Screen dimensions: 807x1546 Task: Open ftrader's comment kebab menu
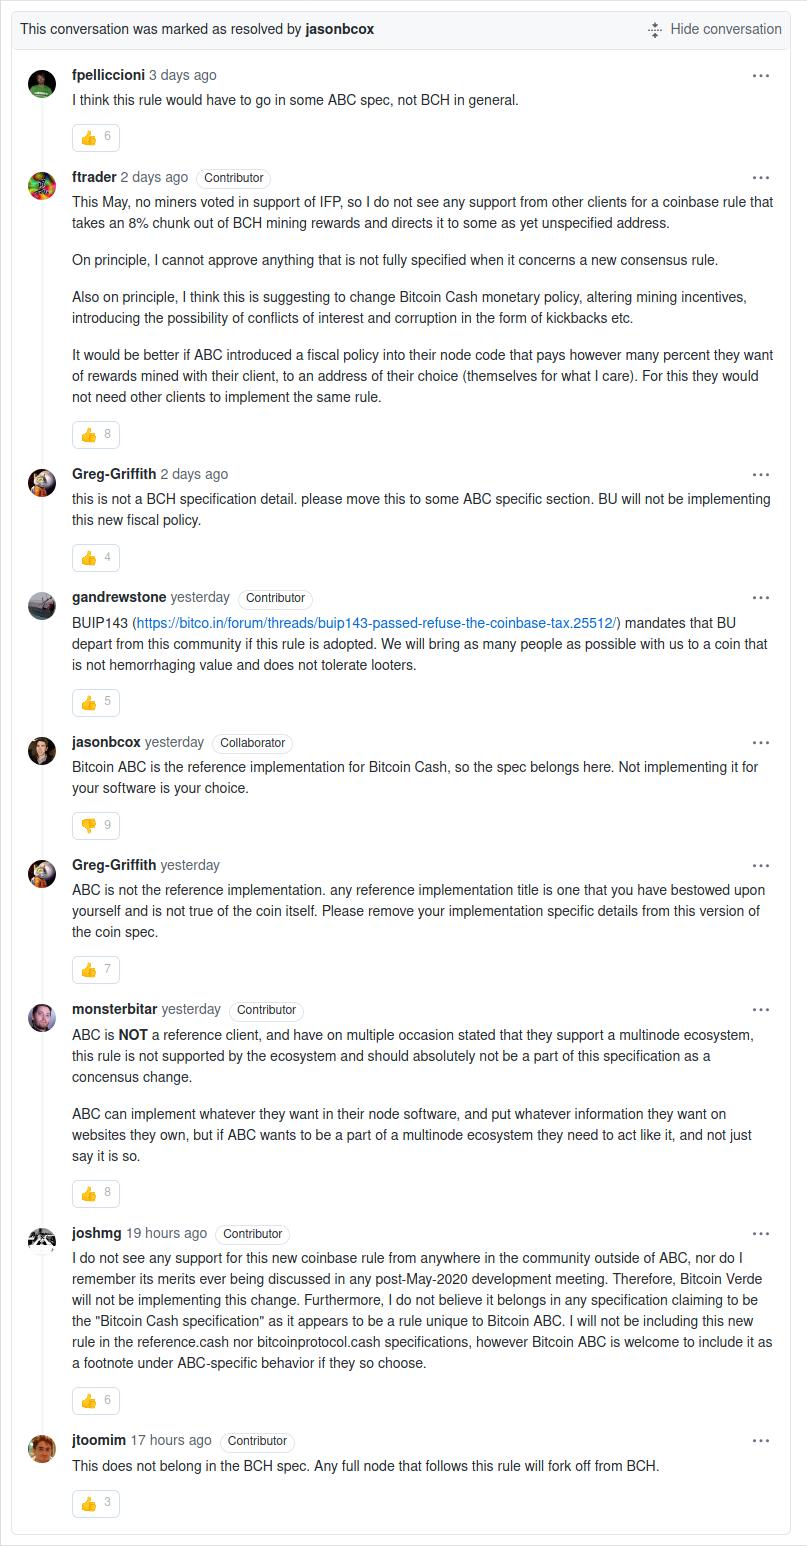click(761, 178)
